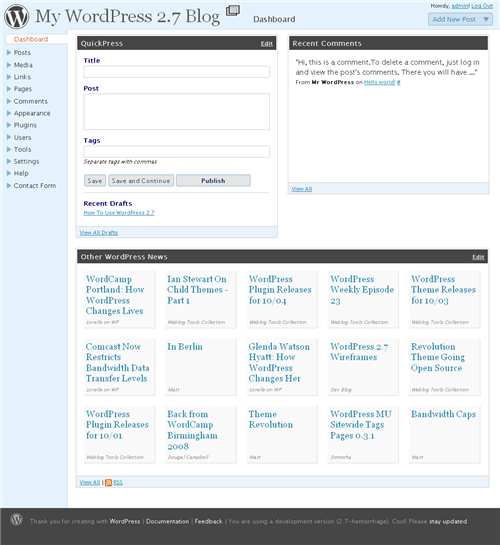The image size is (500, 545).
Task: Click the Save button in QuickPress
Action: [95, 181]
